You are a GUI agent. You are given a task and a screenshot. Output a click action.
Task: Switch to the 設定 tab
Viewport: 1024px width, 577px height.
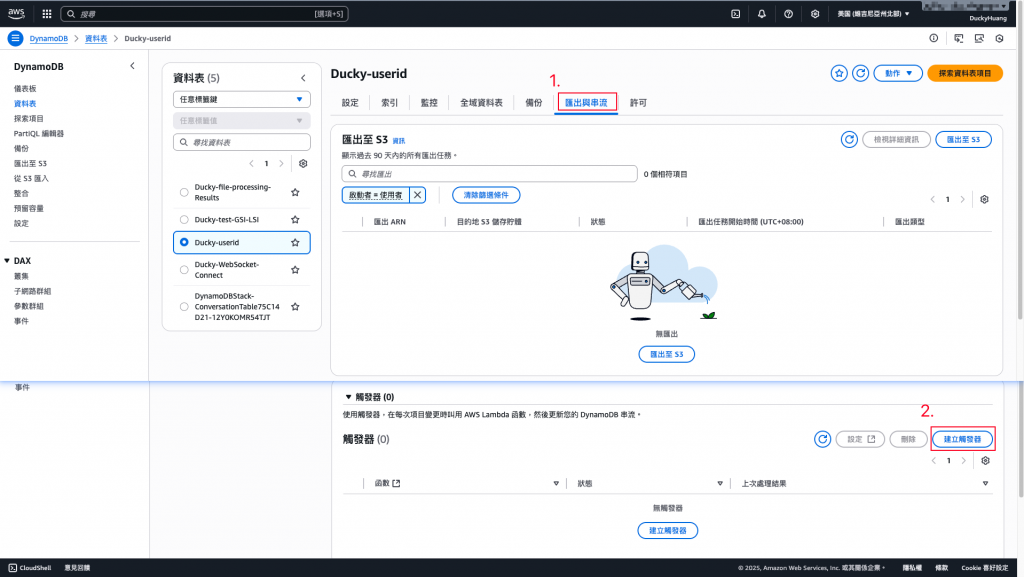[350, 102]
